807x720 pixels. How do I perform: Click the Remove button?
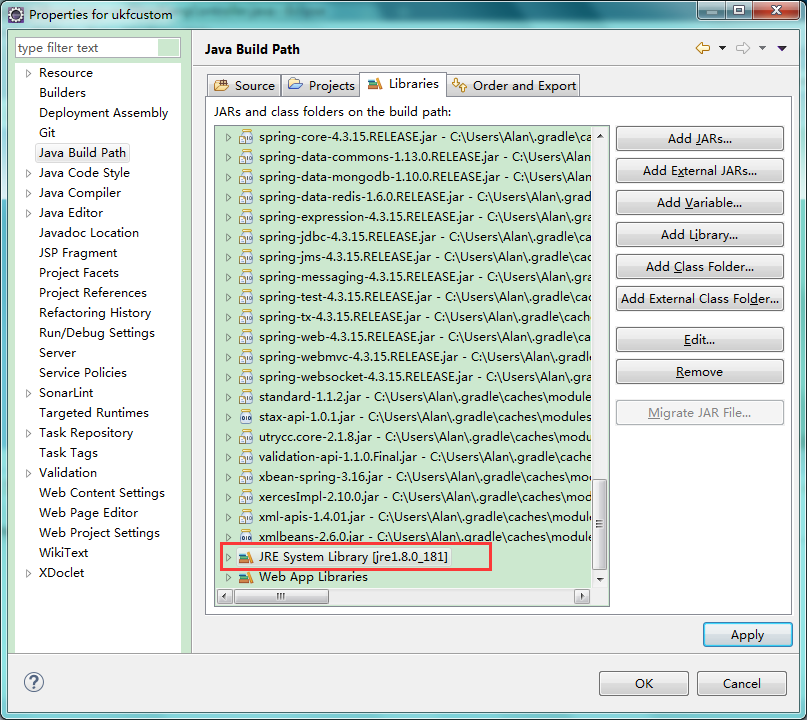699,372
